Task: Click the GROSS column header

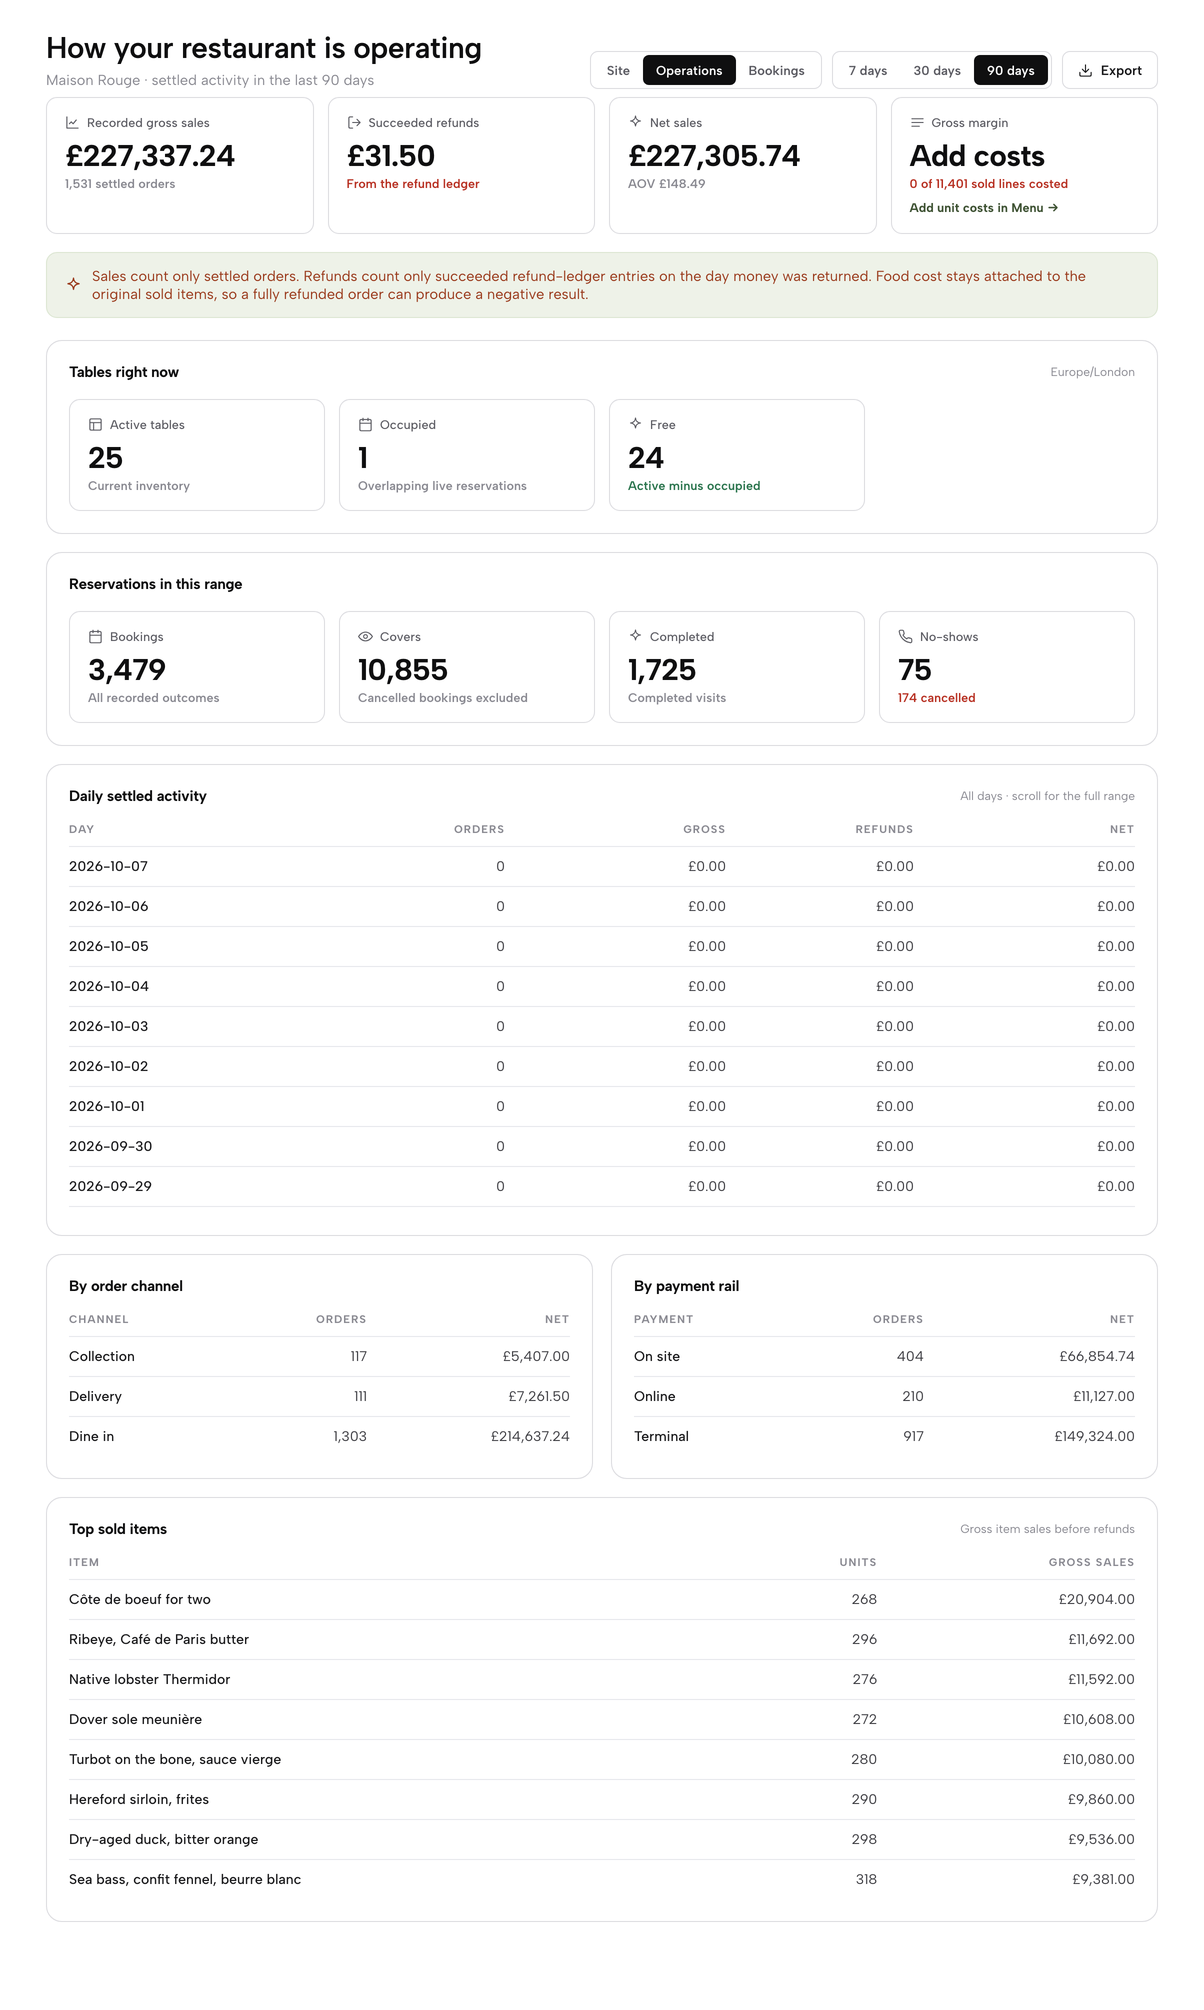Action: point(704,830)
